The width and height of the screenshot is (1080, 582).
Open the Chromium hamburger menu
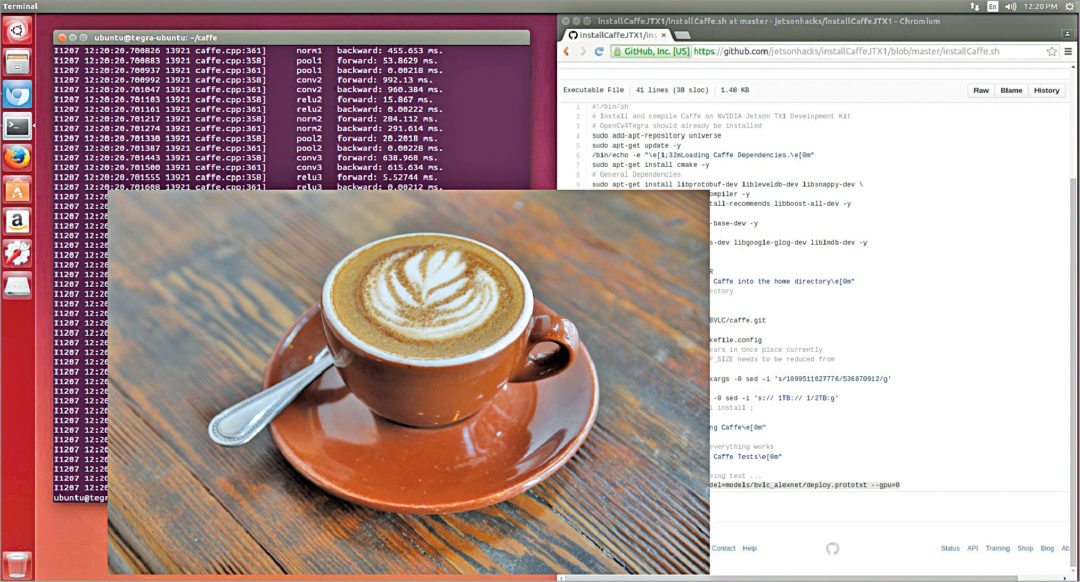(1070, 51)
